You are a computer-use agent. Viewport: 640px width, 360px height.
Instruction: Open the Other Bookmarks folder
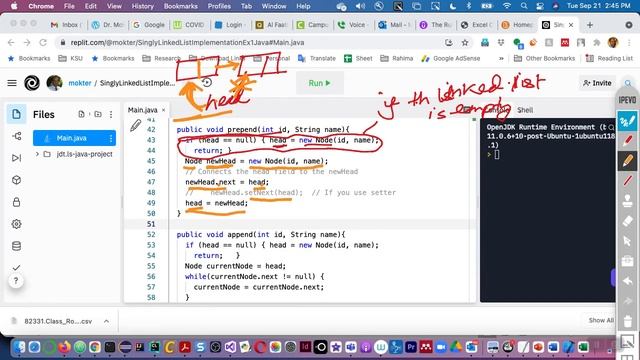tap(544, 58)
